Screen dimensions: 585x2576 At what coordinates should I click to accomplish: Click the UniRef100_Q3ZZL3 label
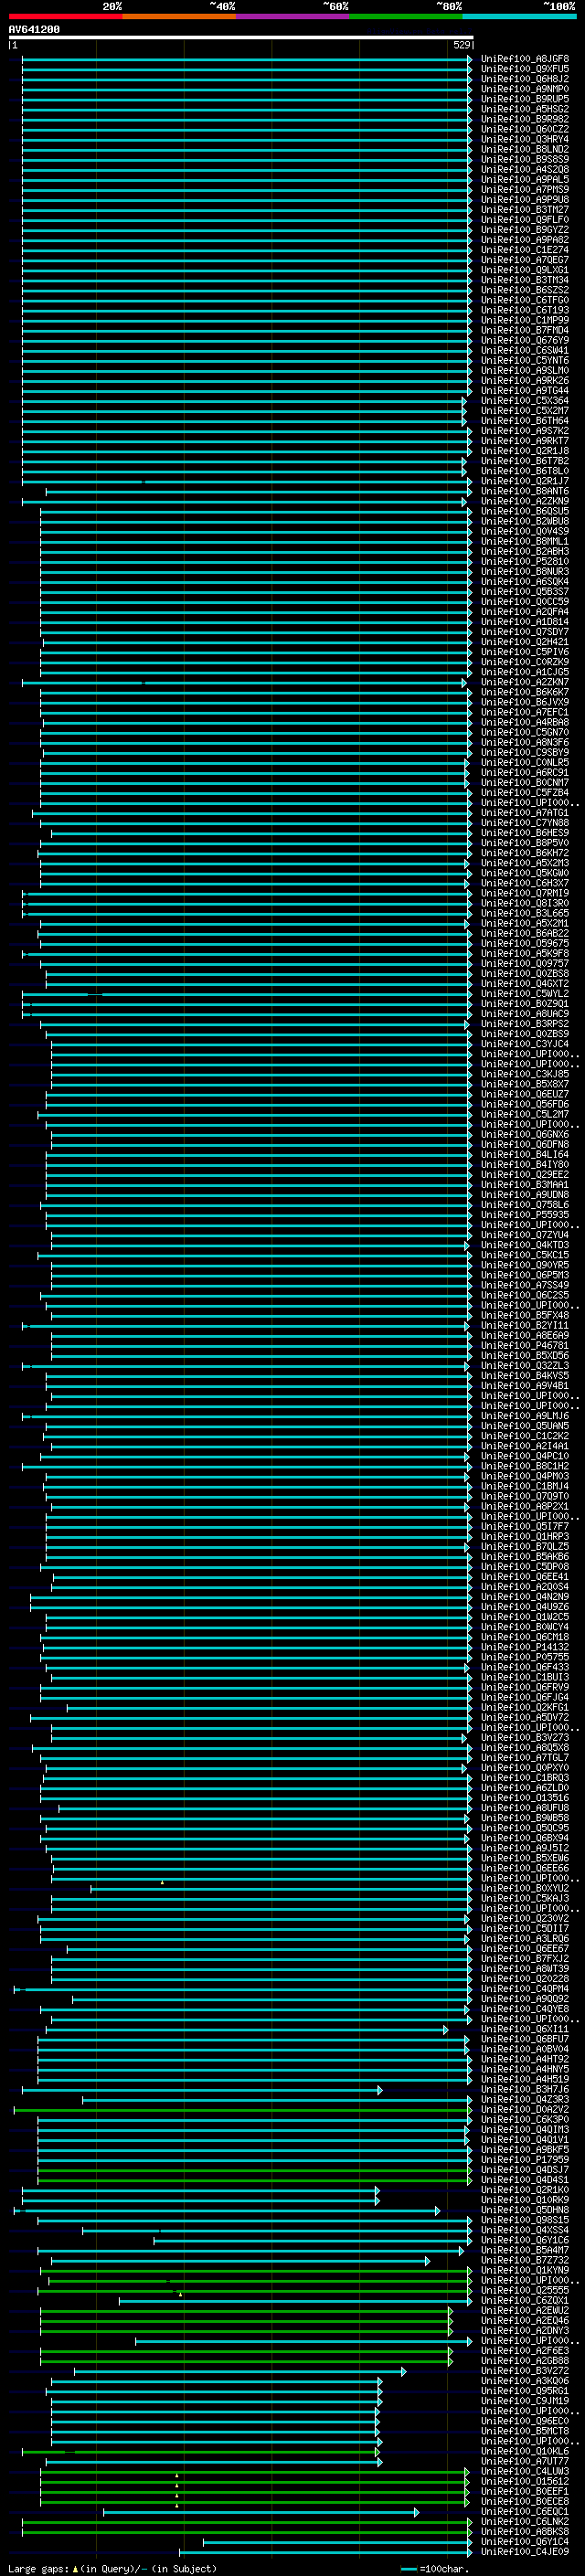[x=525, y=1366]
